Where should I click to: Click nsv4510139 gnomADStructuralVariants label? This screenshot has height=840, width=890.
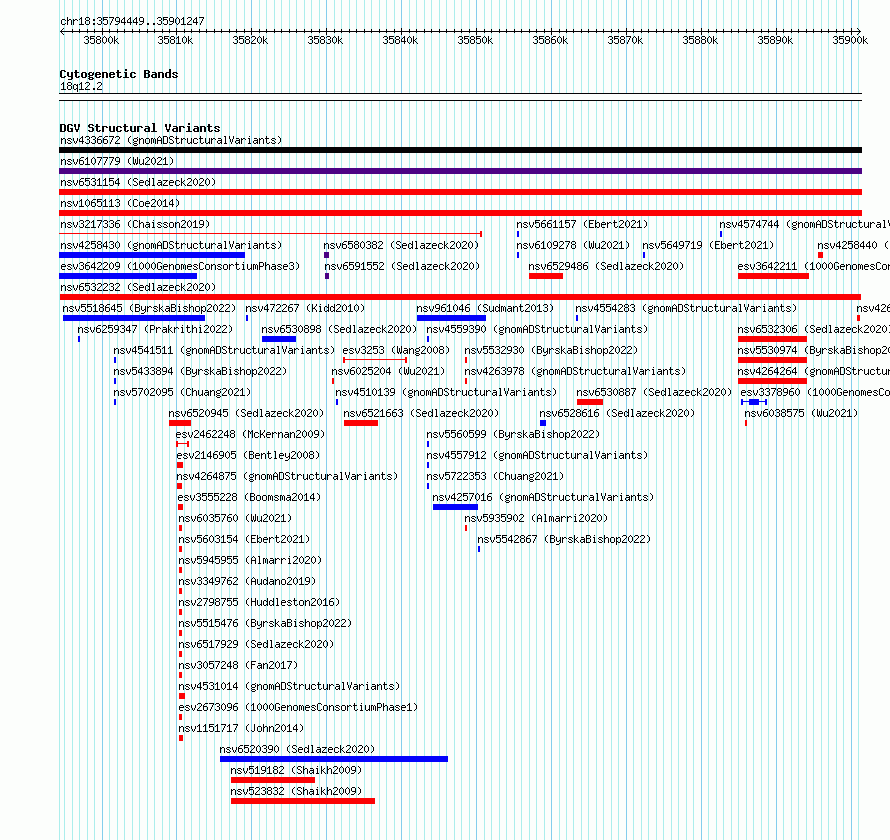[x=446, y=392]
